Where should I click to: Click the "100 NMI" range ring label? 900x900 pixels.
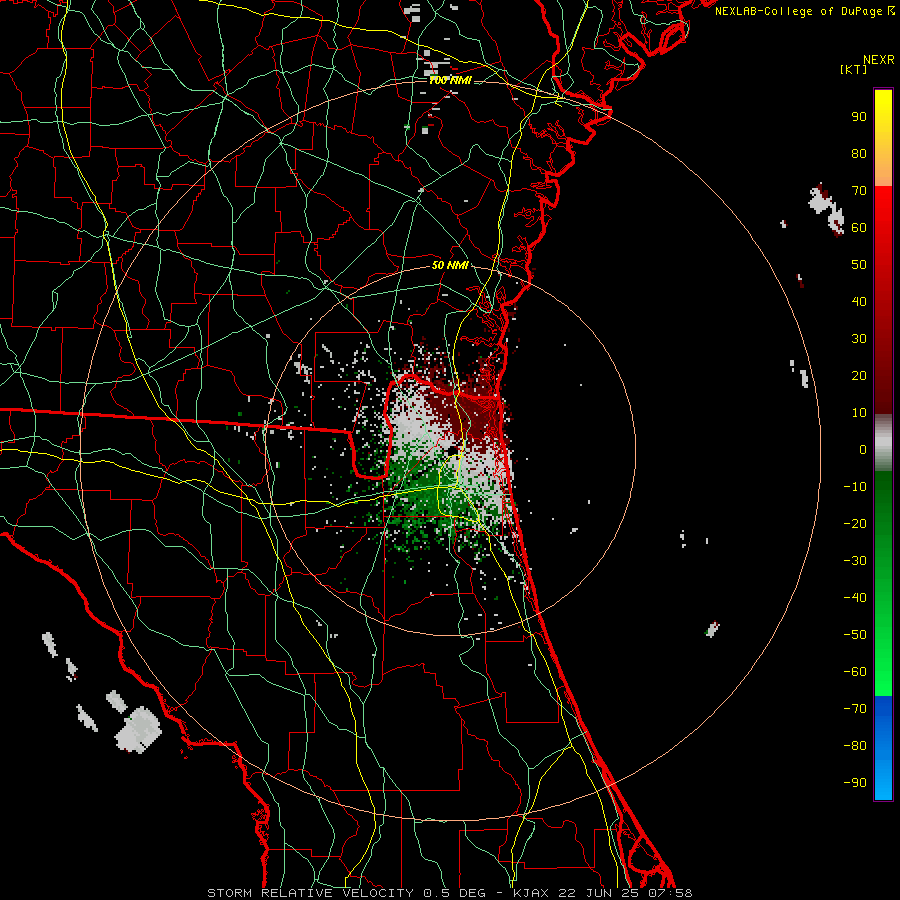coord(451,81)
